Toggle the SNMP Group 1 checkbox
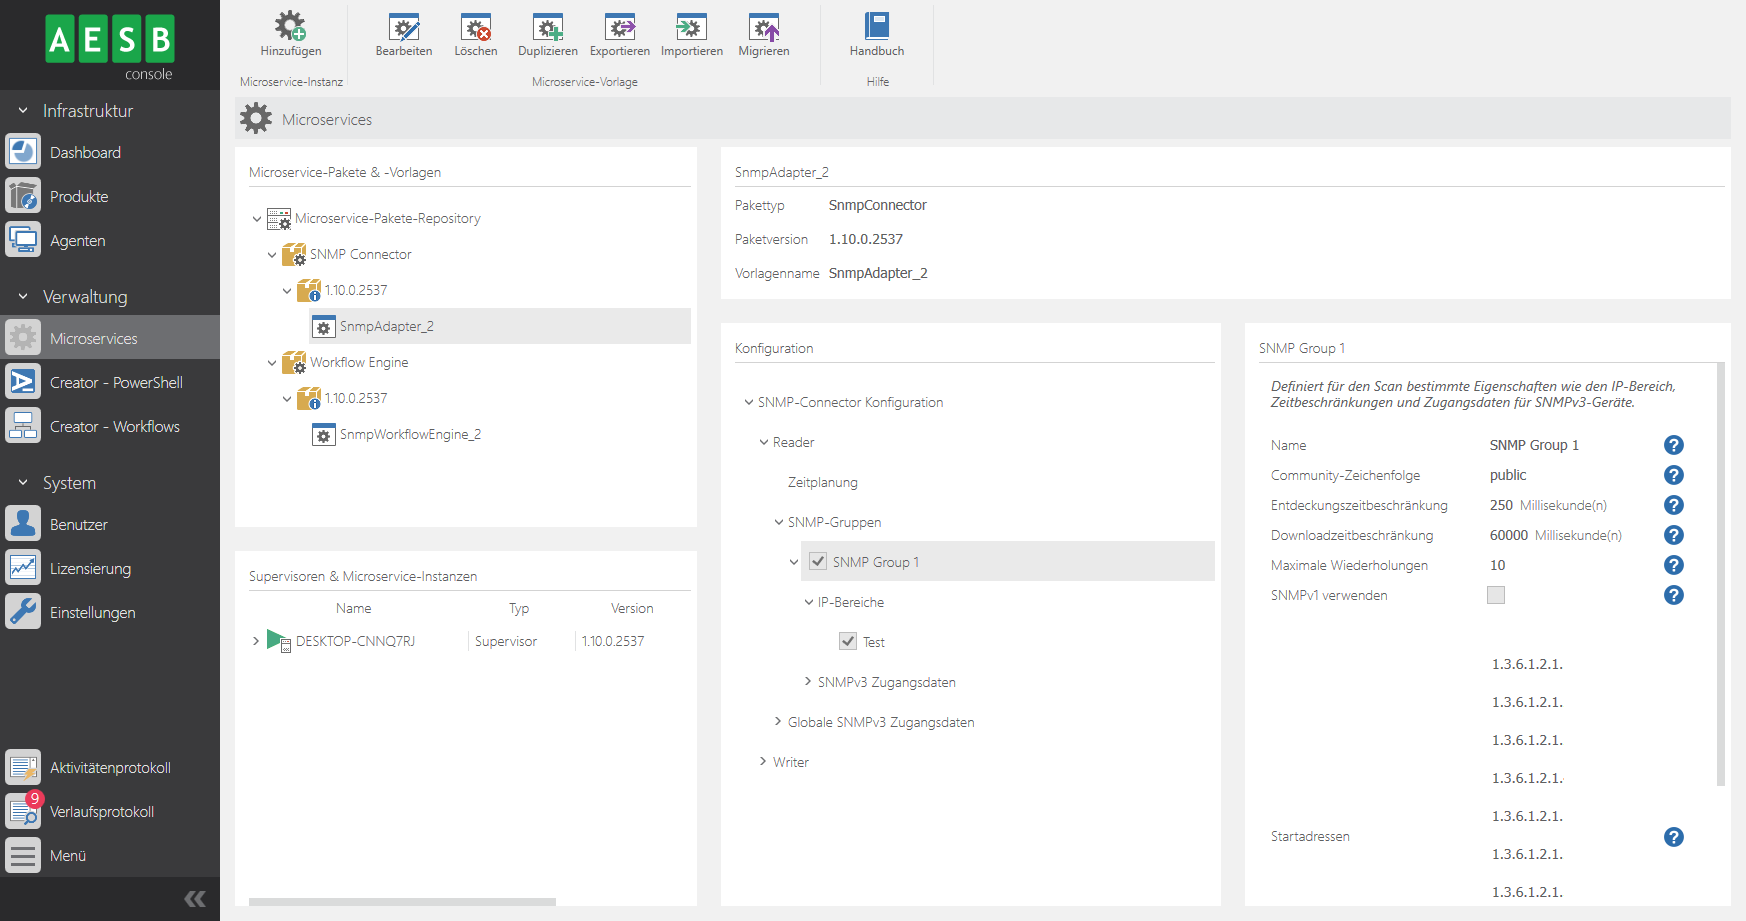This screenshot has height=921, width=1746. click(818, 562)
